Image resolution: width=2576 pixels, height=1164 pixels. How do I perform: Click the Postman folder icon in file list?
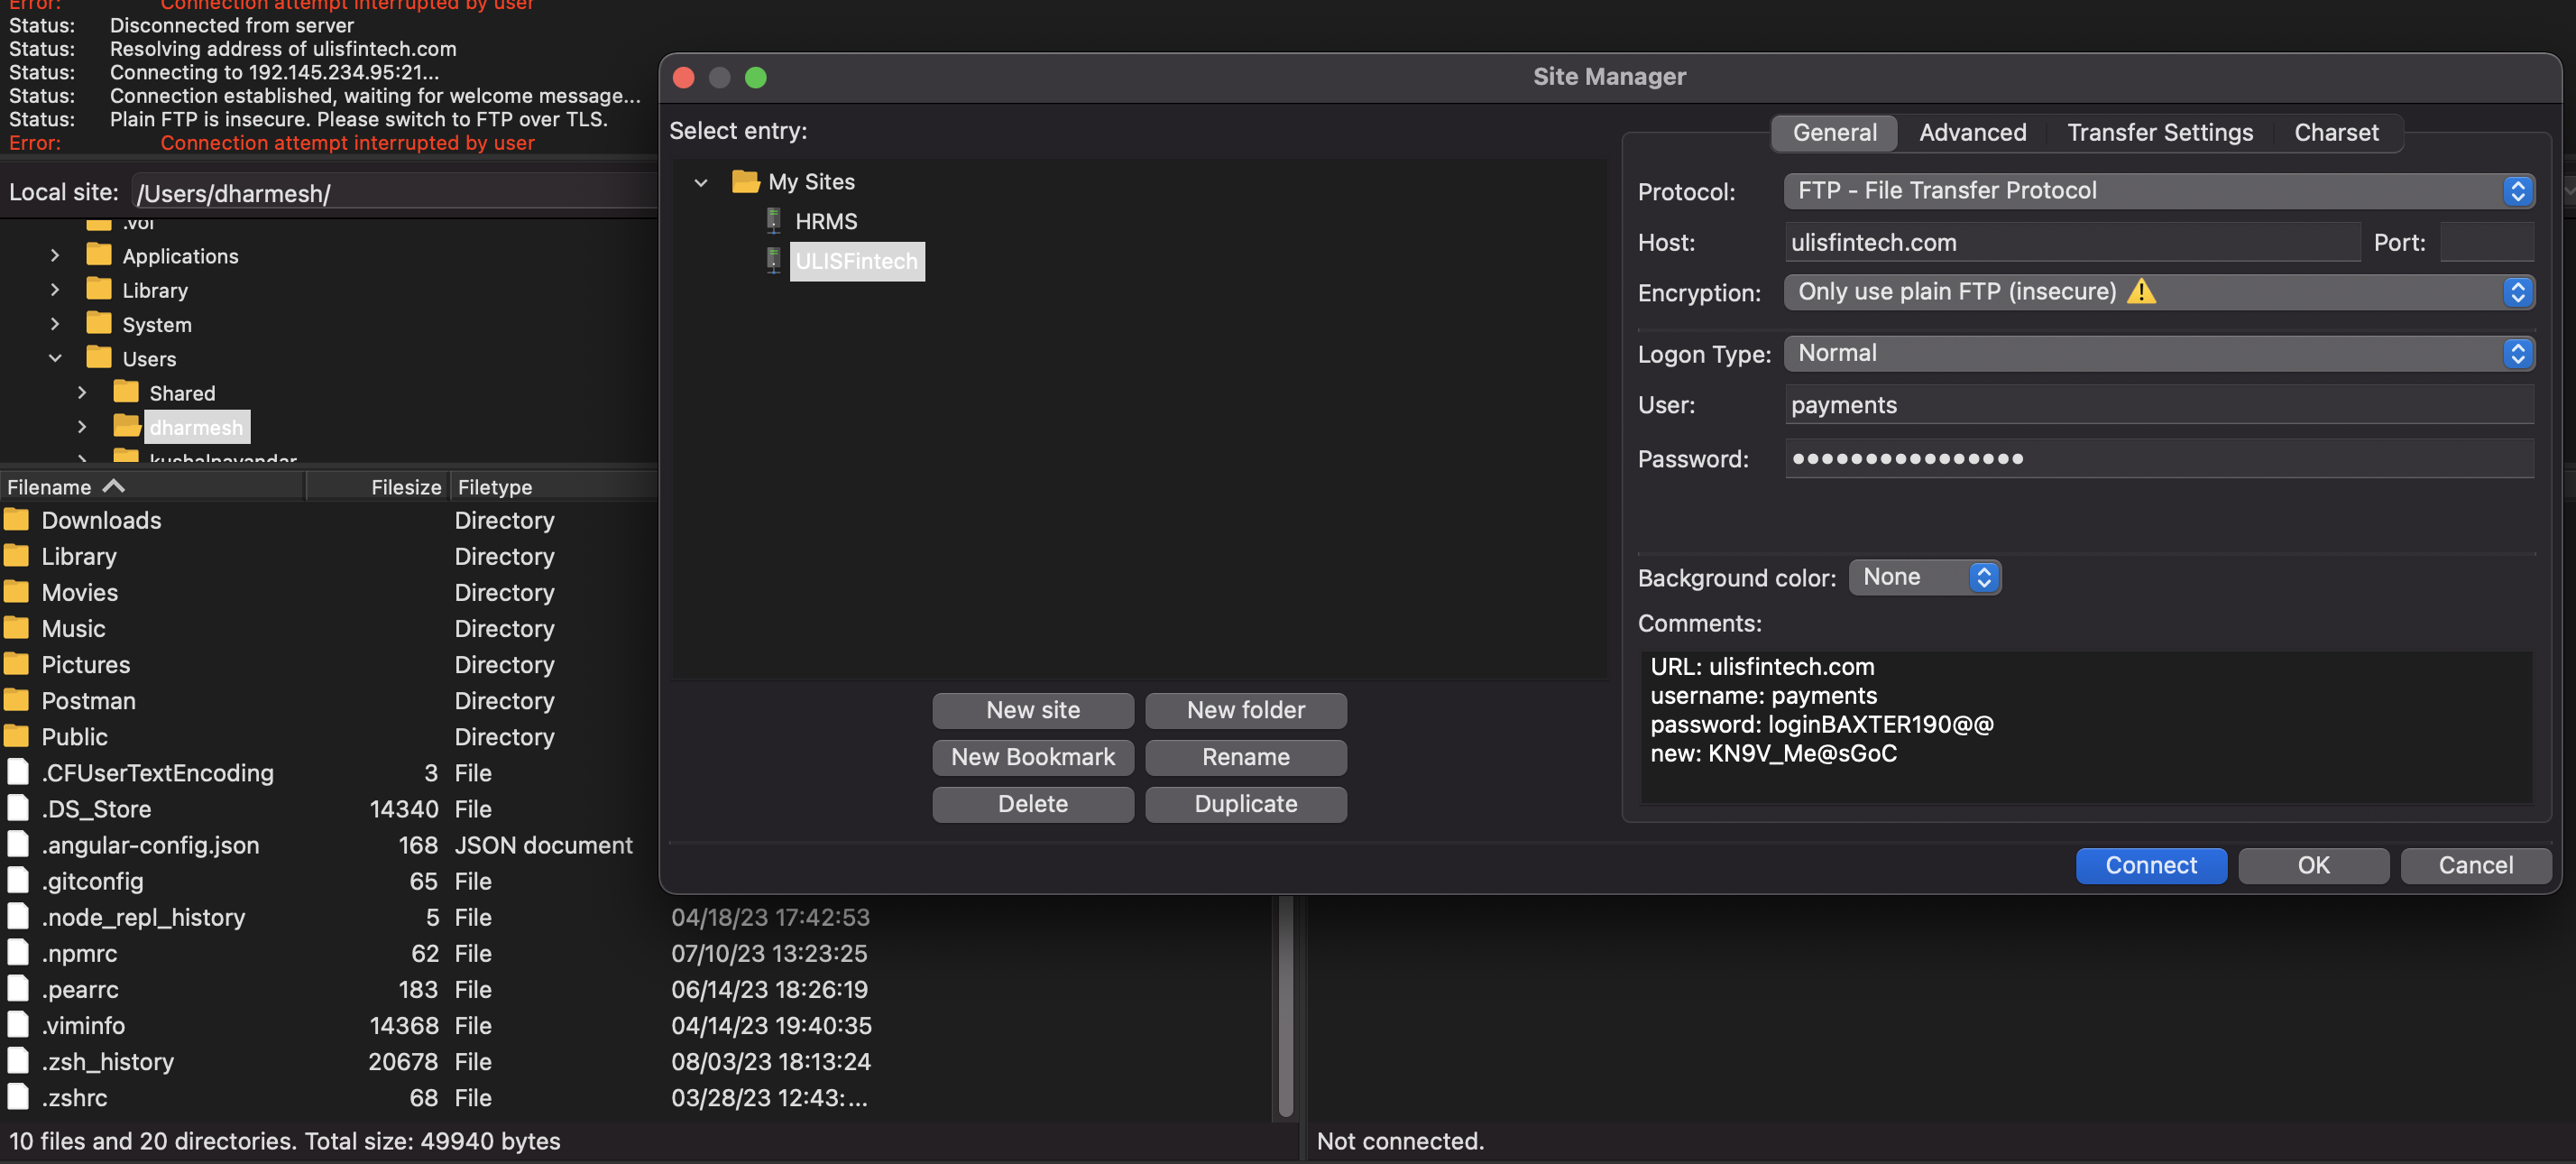point(17,700)
